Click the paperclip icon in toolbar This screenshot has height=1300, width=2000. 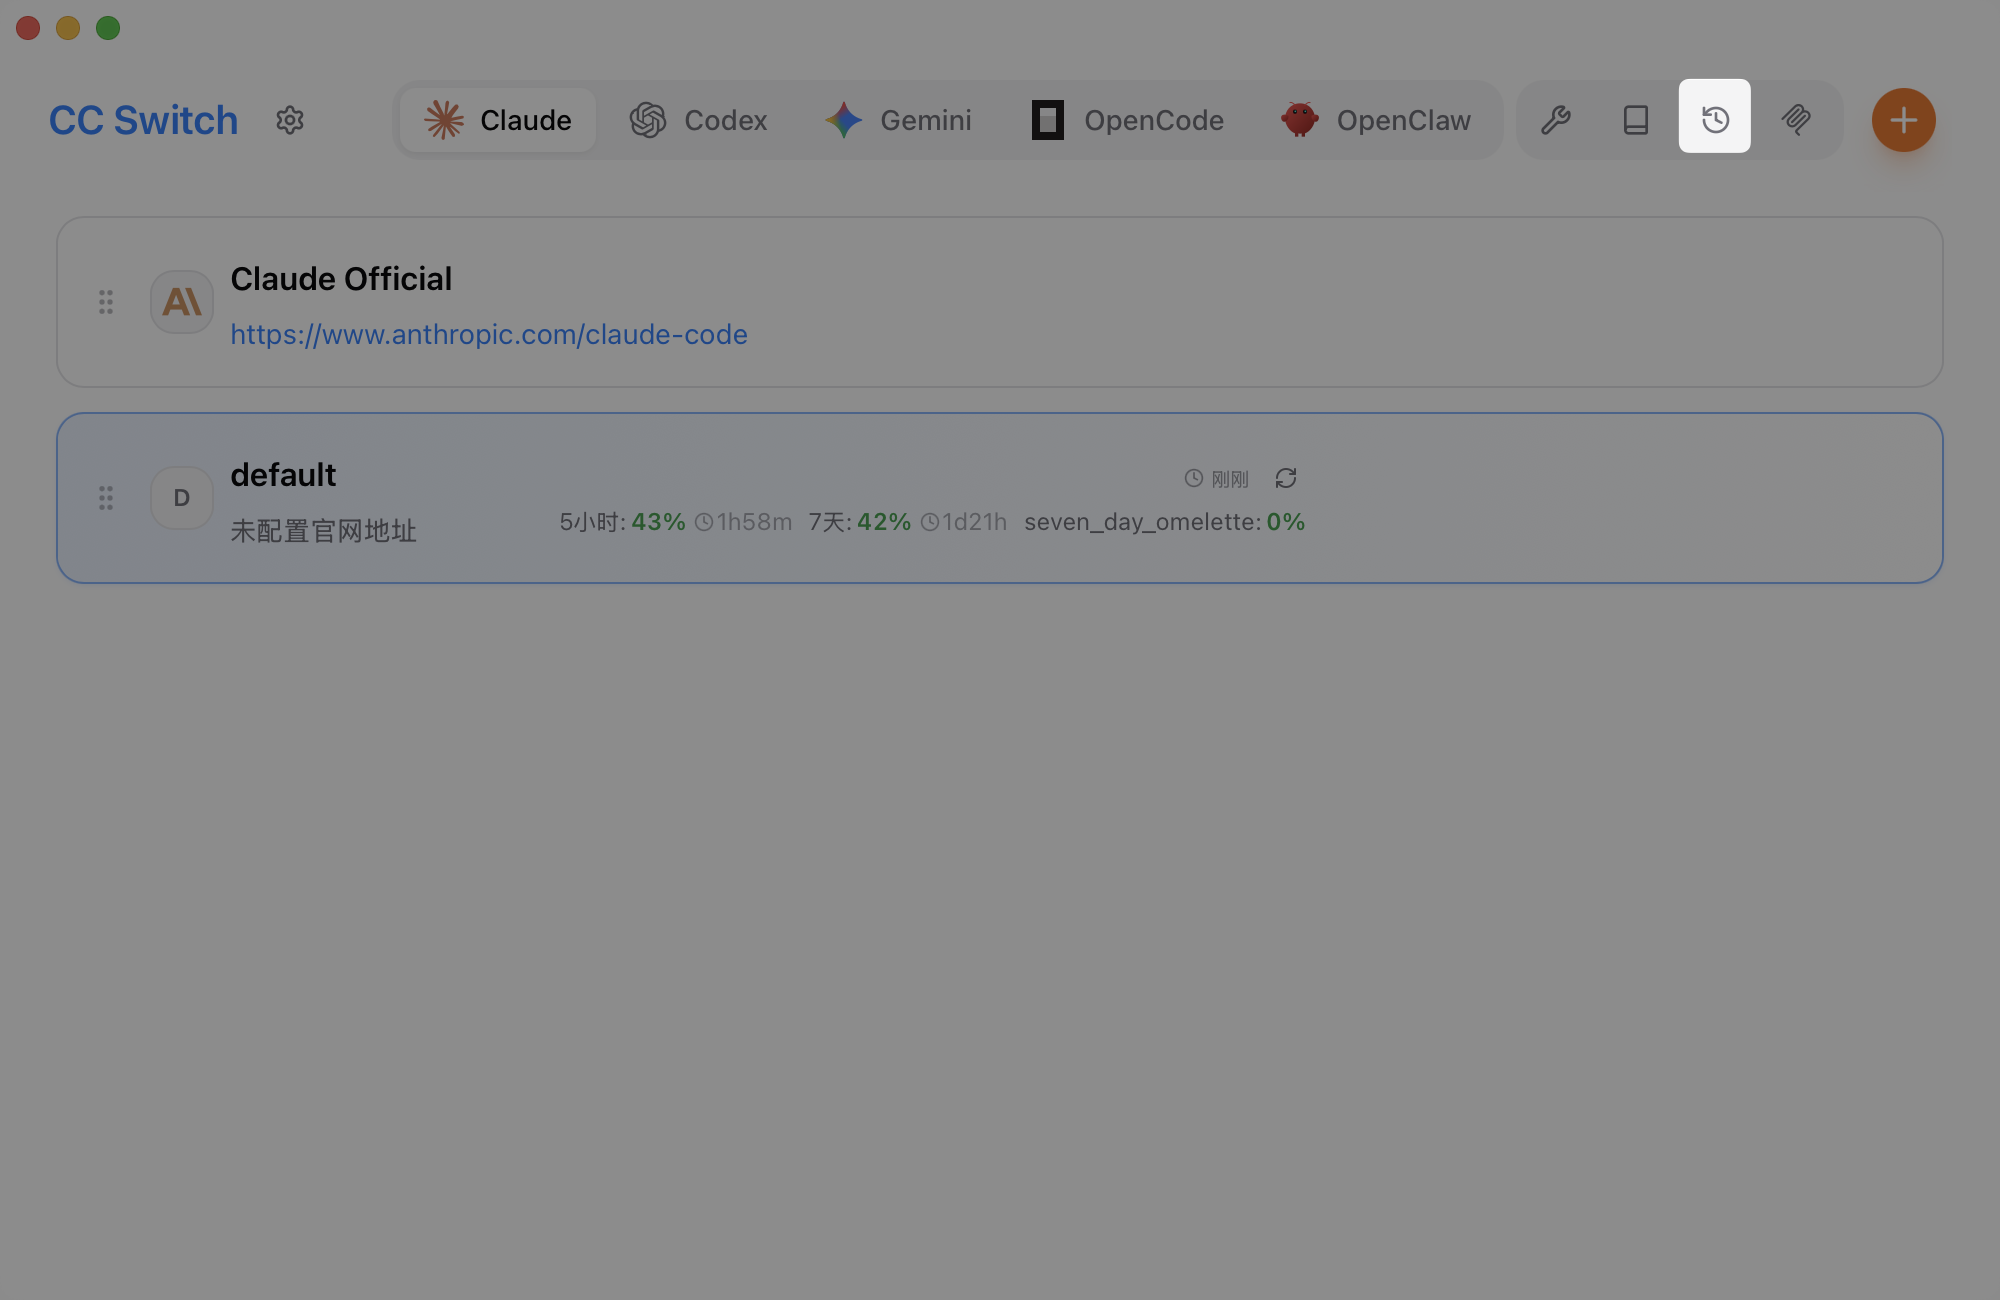coord(1796,120)
